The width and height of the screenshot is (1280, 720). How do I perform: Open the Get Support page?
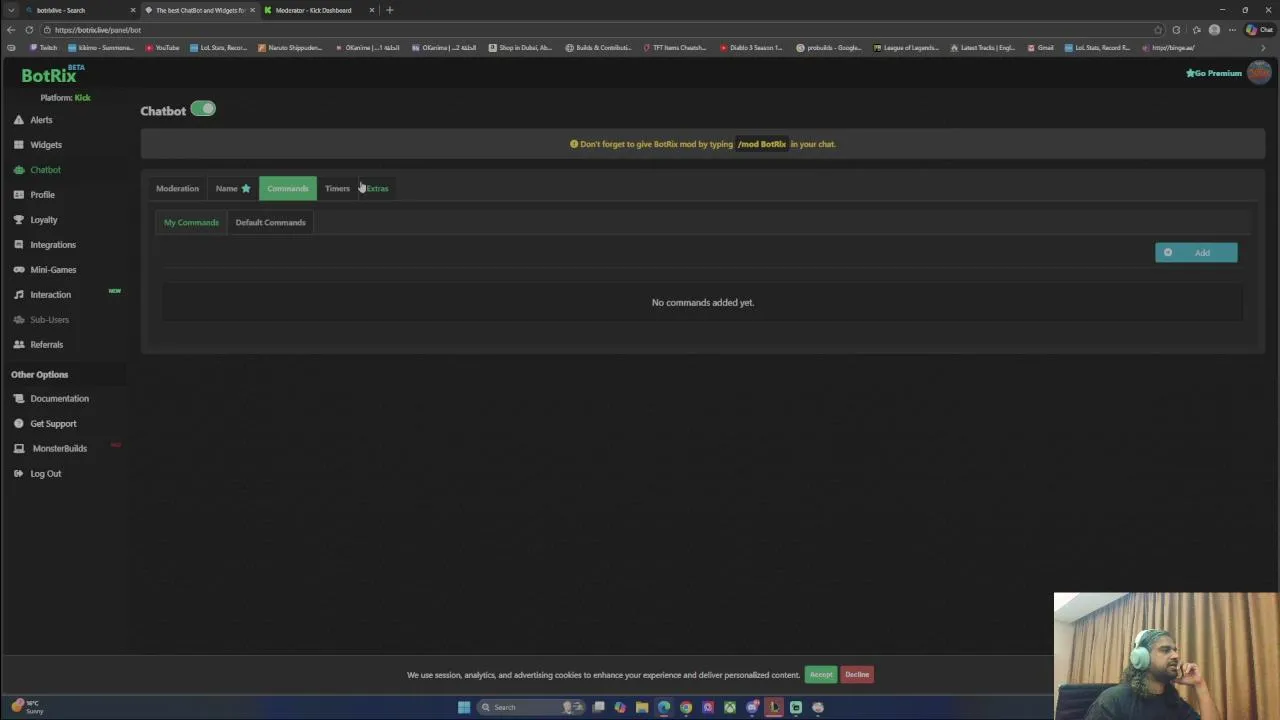(x=45, y=424)
